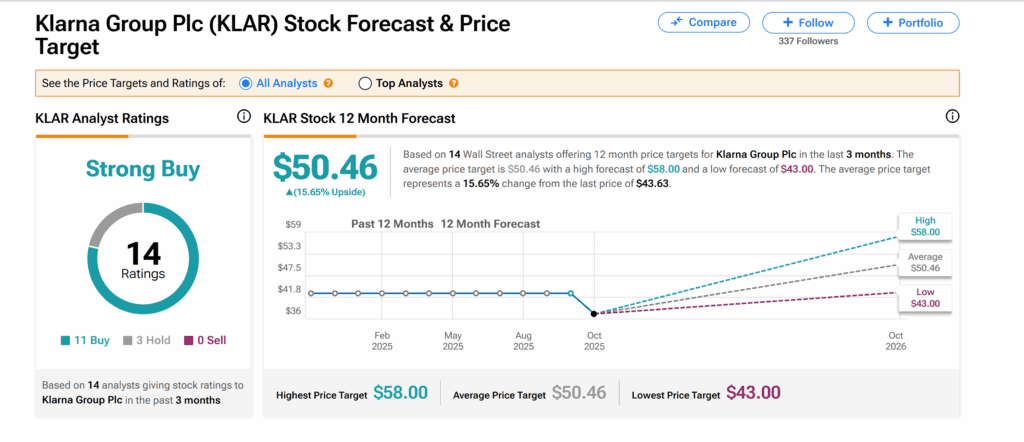Click the Low $43.00 forecast label
This screenshot has width=1024, height=442.
[x=925, y=298]
